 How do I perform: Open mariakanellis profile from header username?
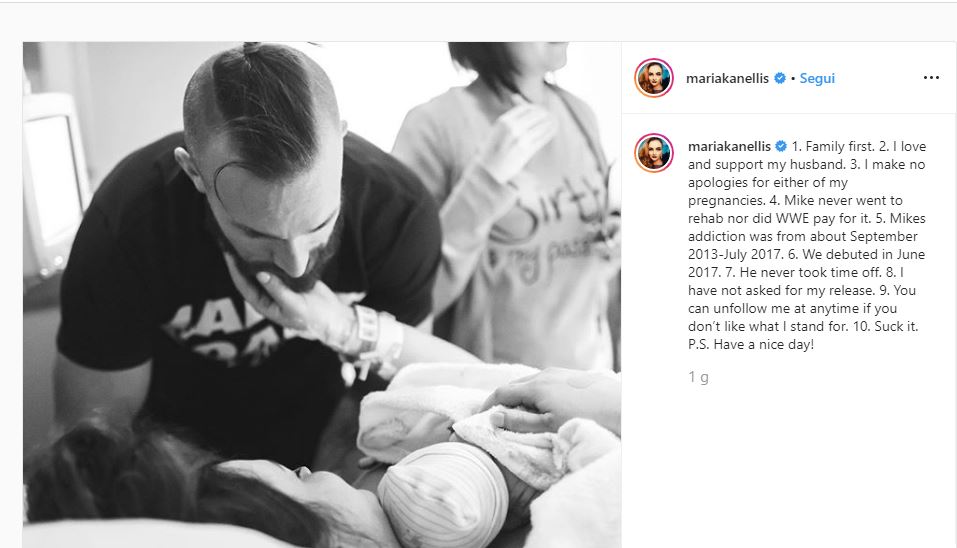(727, 78)
